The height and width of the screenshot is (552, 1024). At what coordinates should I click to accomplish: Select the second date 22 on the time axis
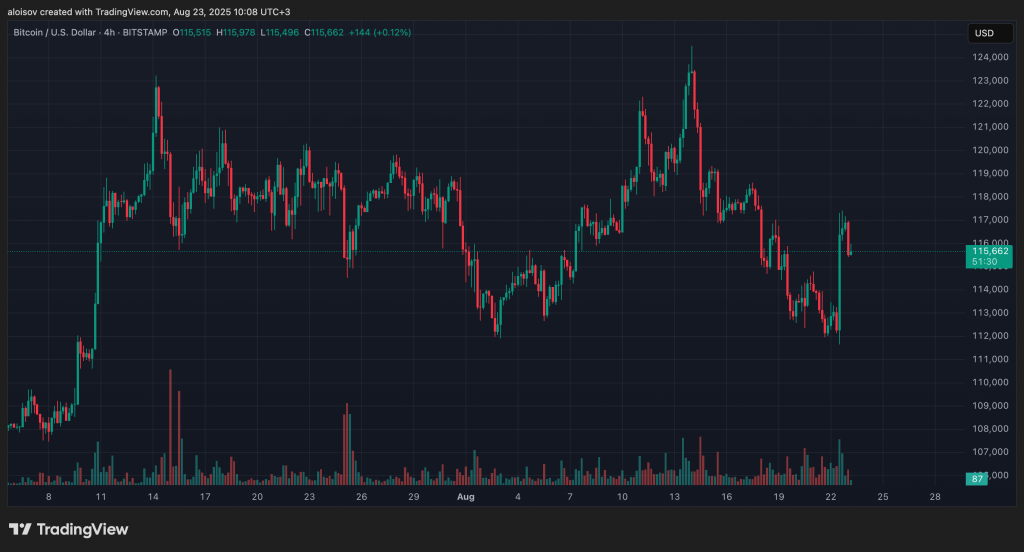coord(831,496)
